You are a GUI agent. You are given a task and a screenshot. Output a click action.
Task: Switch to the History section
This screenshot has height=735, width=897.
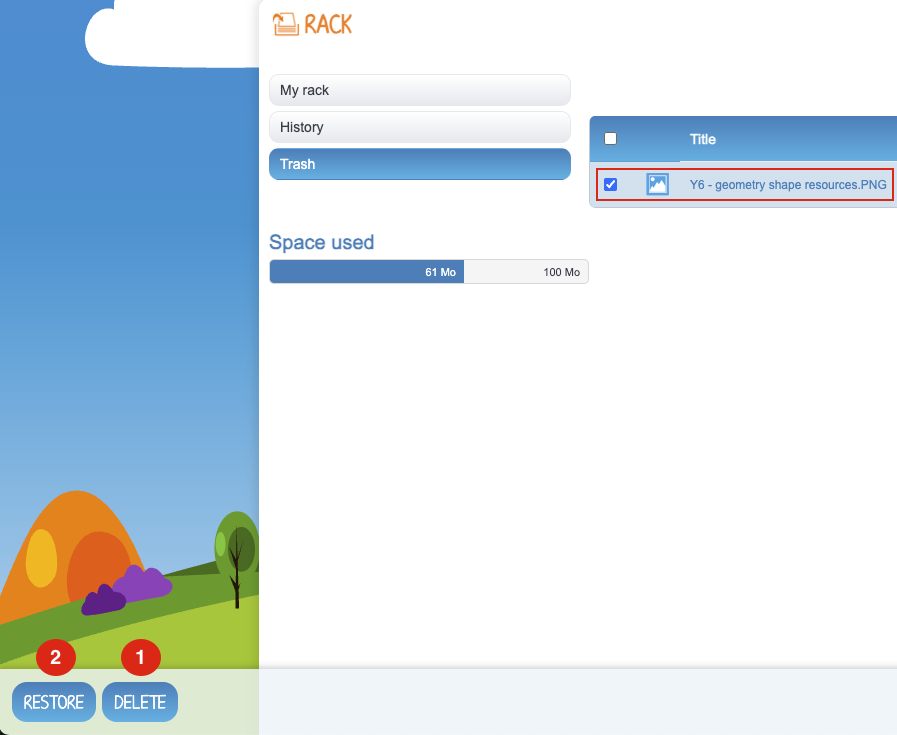(419, 127)
